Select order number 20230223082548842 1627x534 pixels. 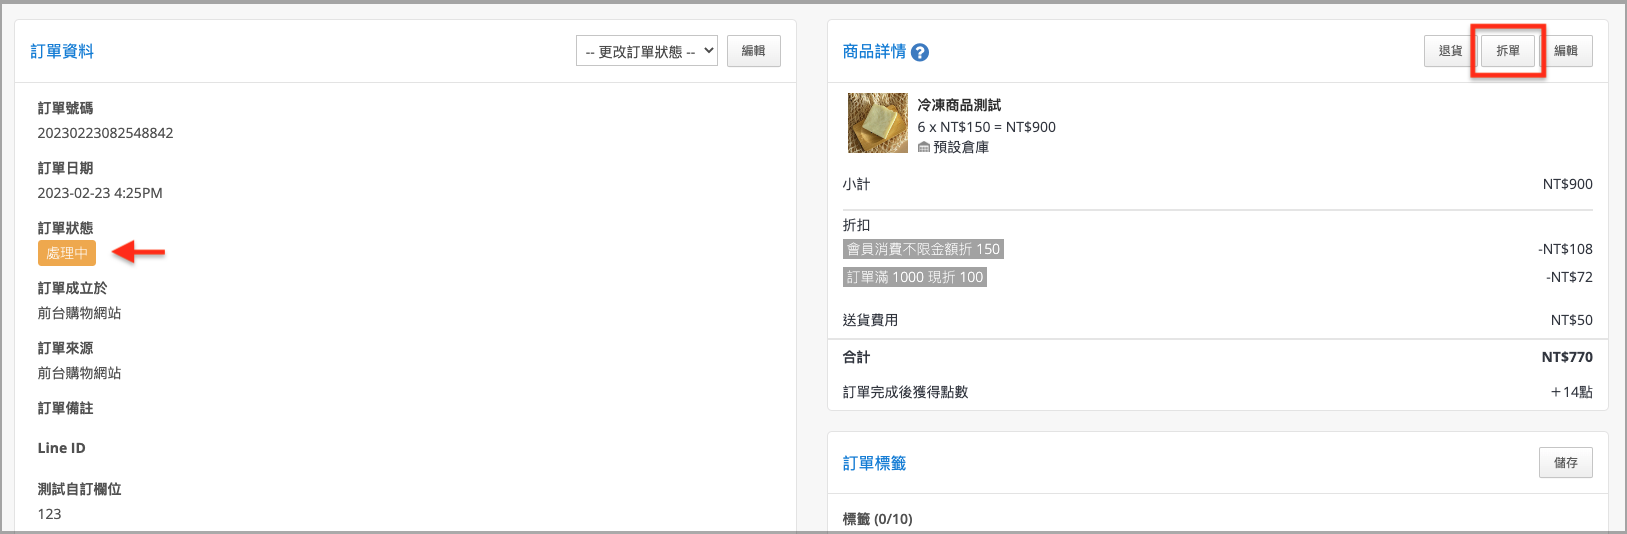pos(105,133)
